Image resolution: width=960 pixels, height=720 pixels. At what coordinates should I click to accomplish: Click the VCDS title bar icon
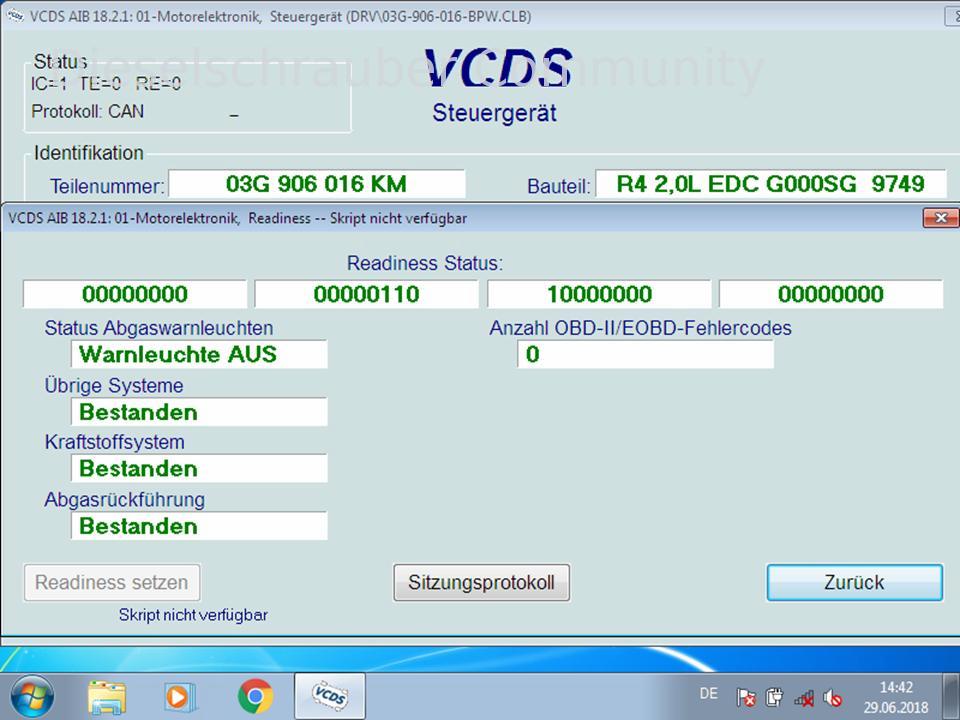(15, 16)
